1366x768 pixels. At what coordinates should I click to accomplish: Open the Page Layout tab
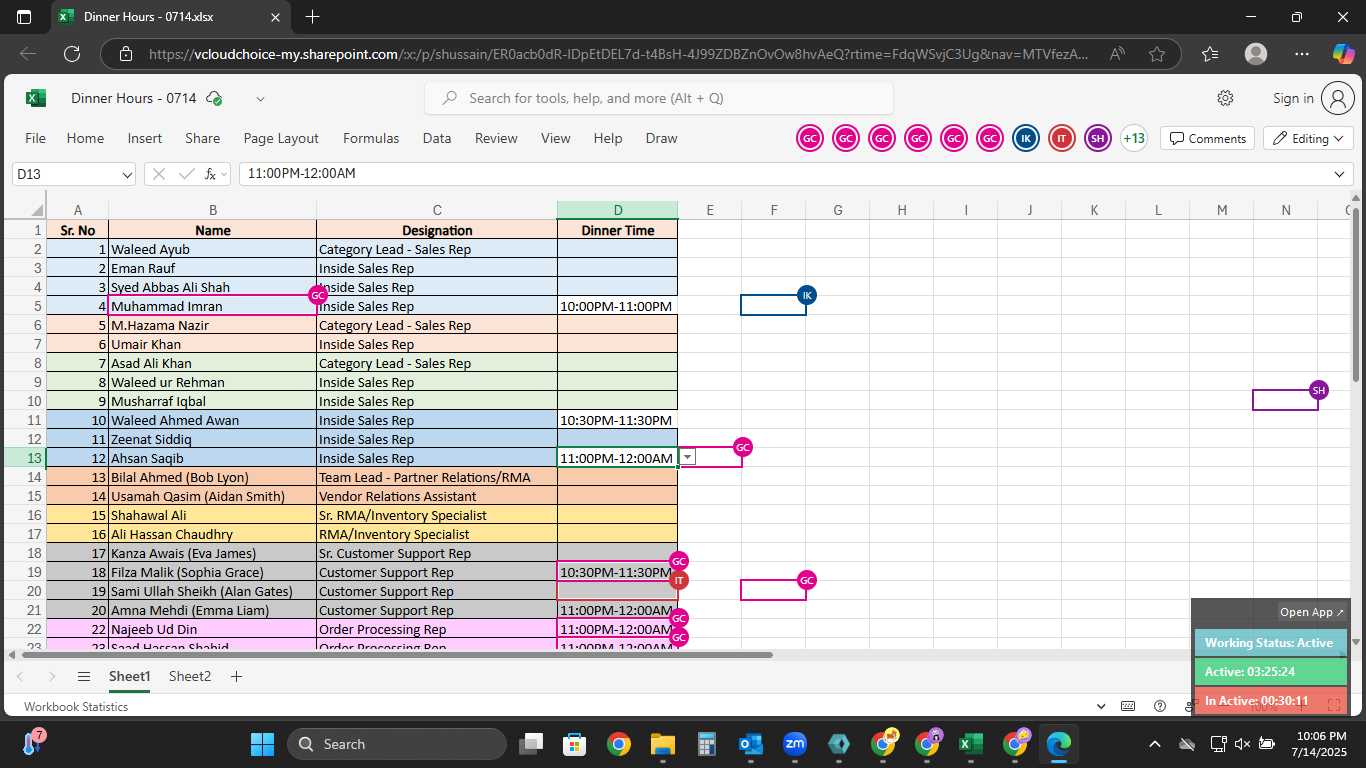281,138
